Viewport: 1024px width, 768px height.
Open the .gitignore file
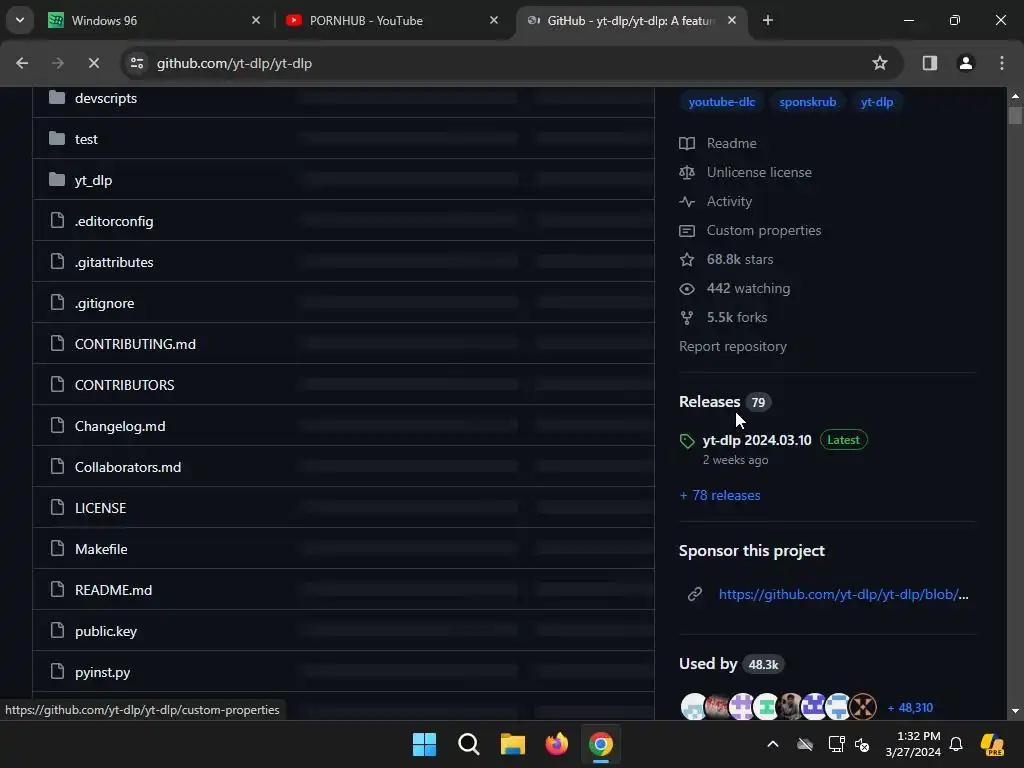click(104, 303)
